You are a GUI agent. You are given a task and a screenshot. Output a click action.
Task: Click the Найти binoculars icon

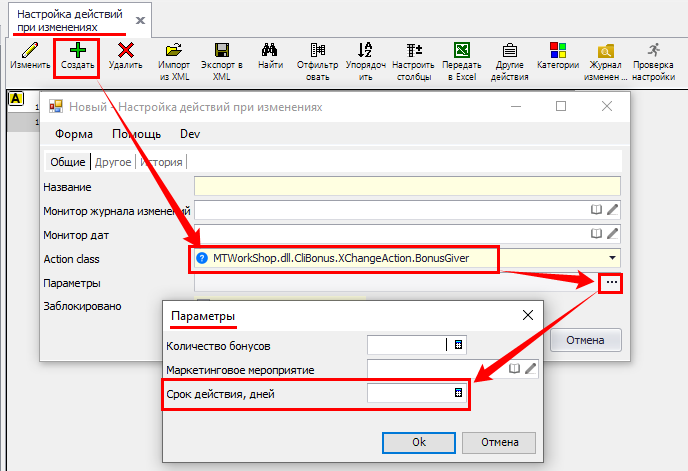[x=269, y=49]
